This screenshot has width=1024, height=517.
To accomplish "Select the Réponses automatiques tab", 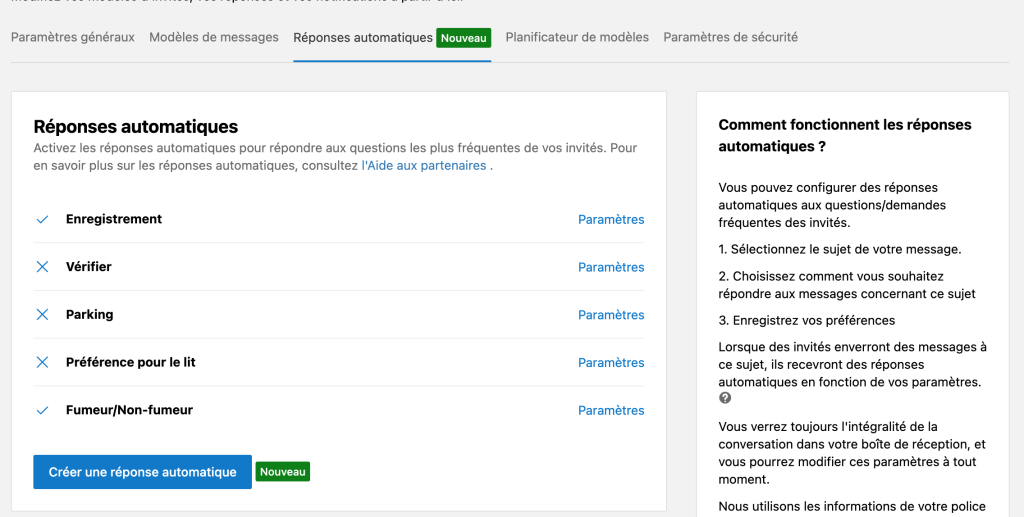I will click(362, 37).
